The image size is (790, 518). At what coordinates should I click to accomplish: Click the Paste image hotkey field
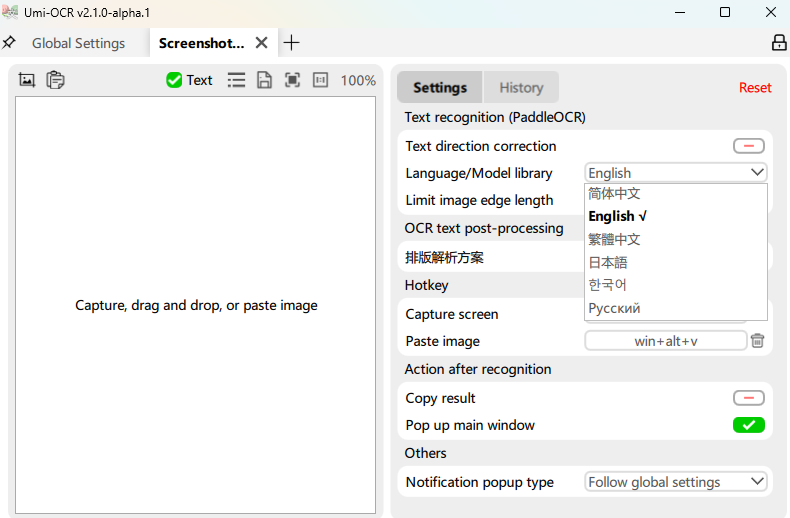[665, 341]
